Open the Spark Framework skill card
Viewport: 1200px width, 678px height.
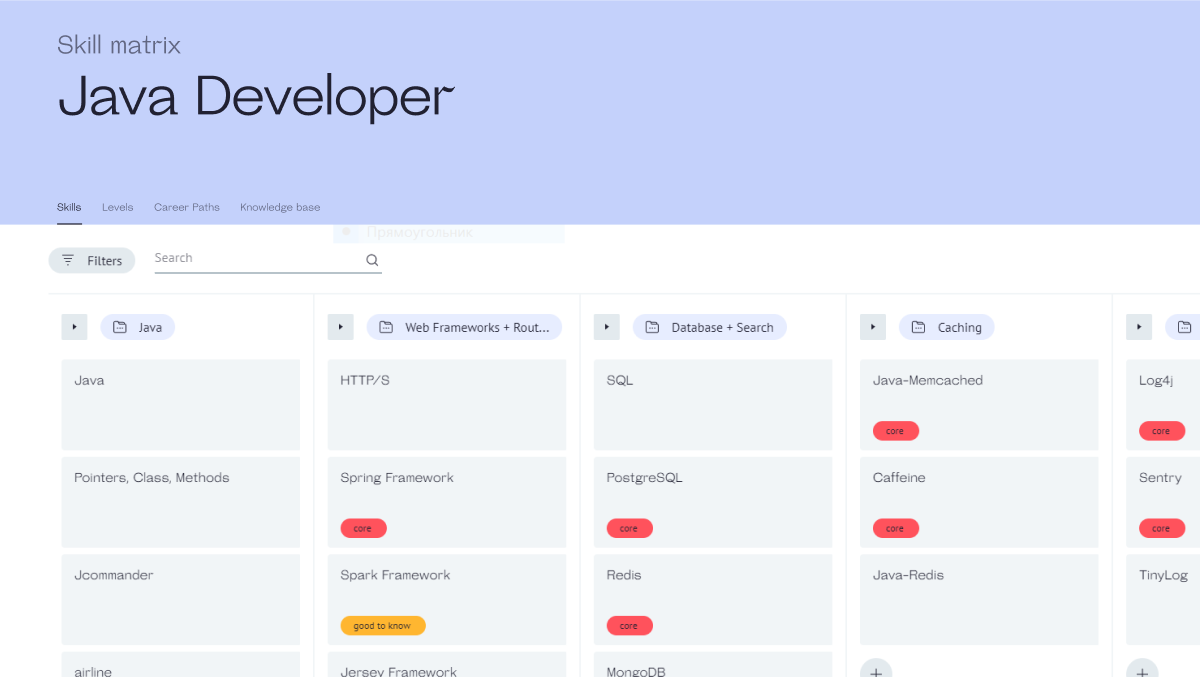point(447,599)
